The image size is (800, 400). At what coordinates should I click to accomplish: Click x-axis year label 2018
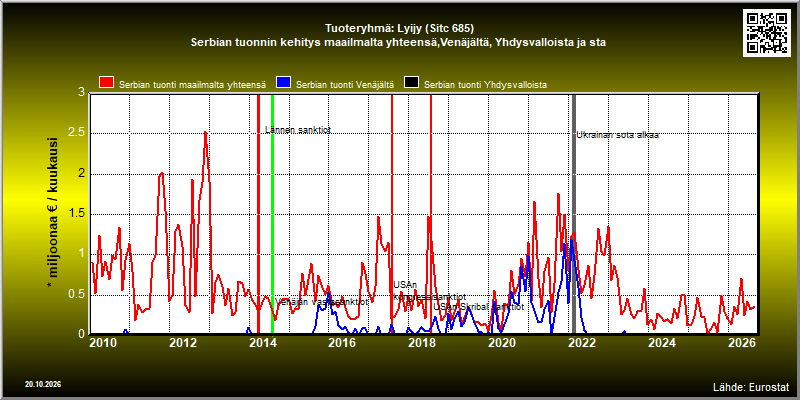422,343
